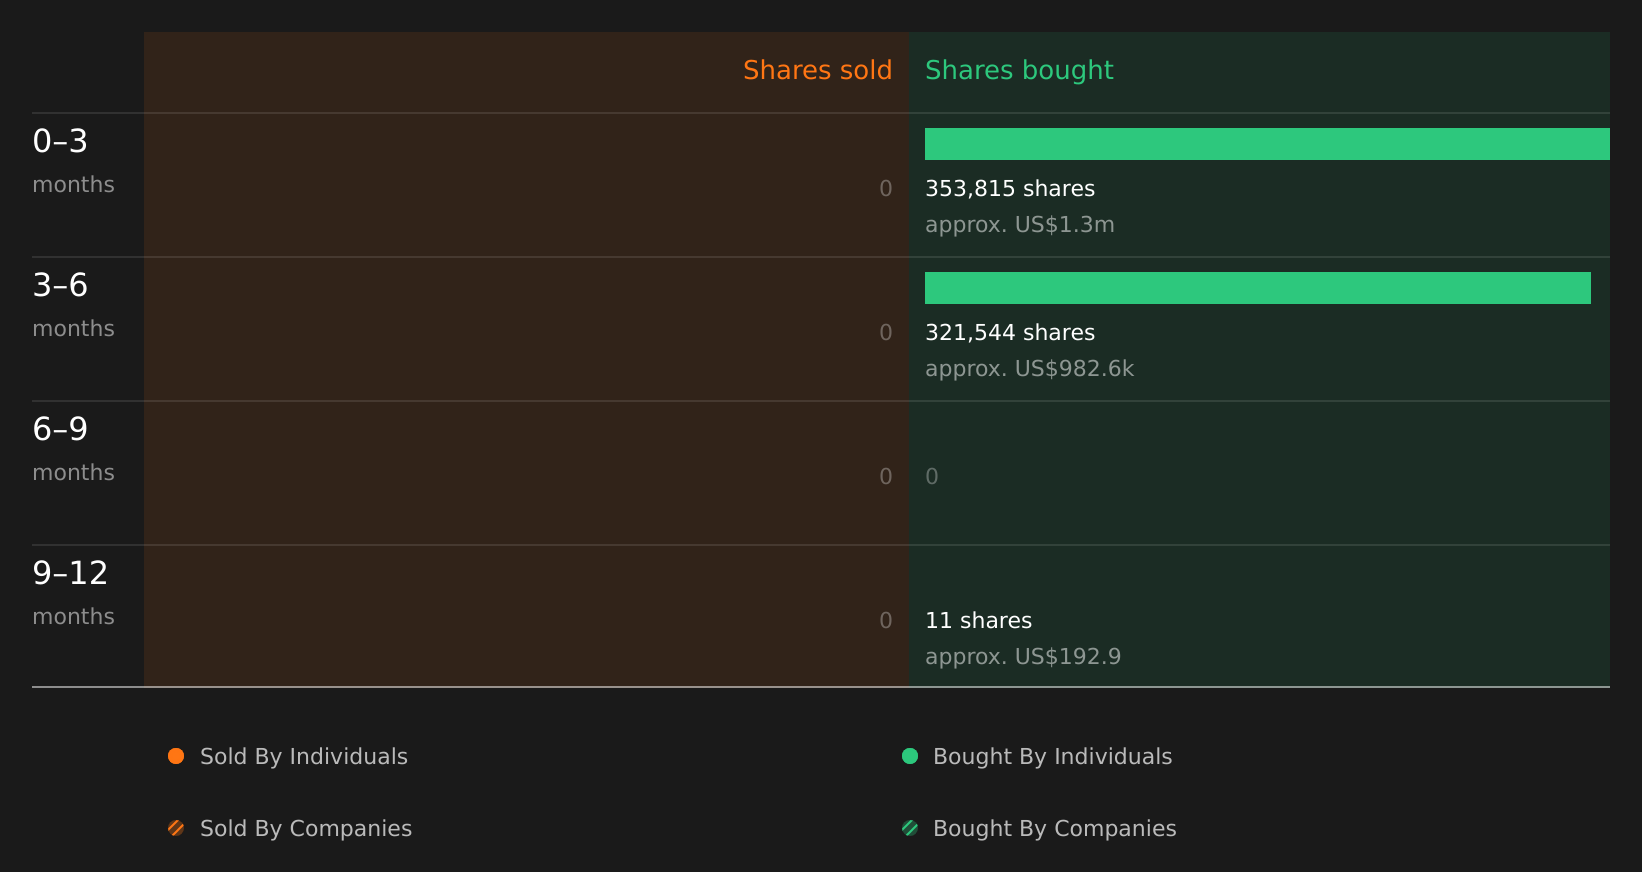Select the 0–3 months green bar
The width and height of the screenshot is (1642, 872).
(x=1267, y=144)
